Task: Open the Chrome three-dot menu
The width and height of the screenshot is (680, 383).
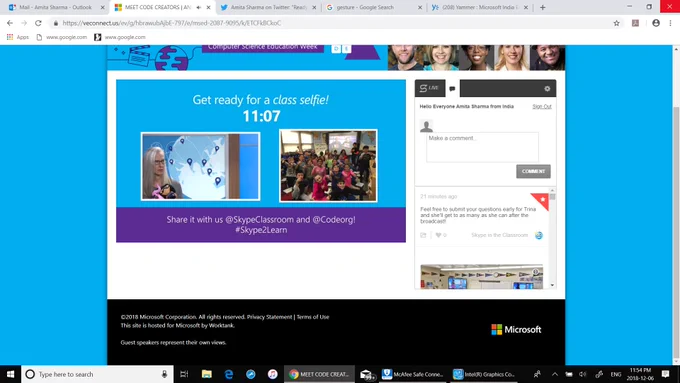Action: (670, 23)
